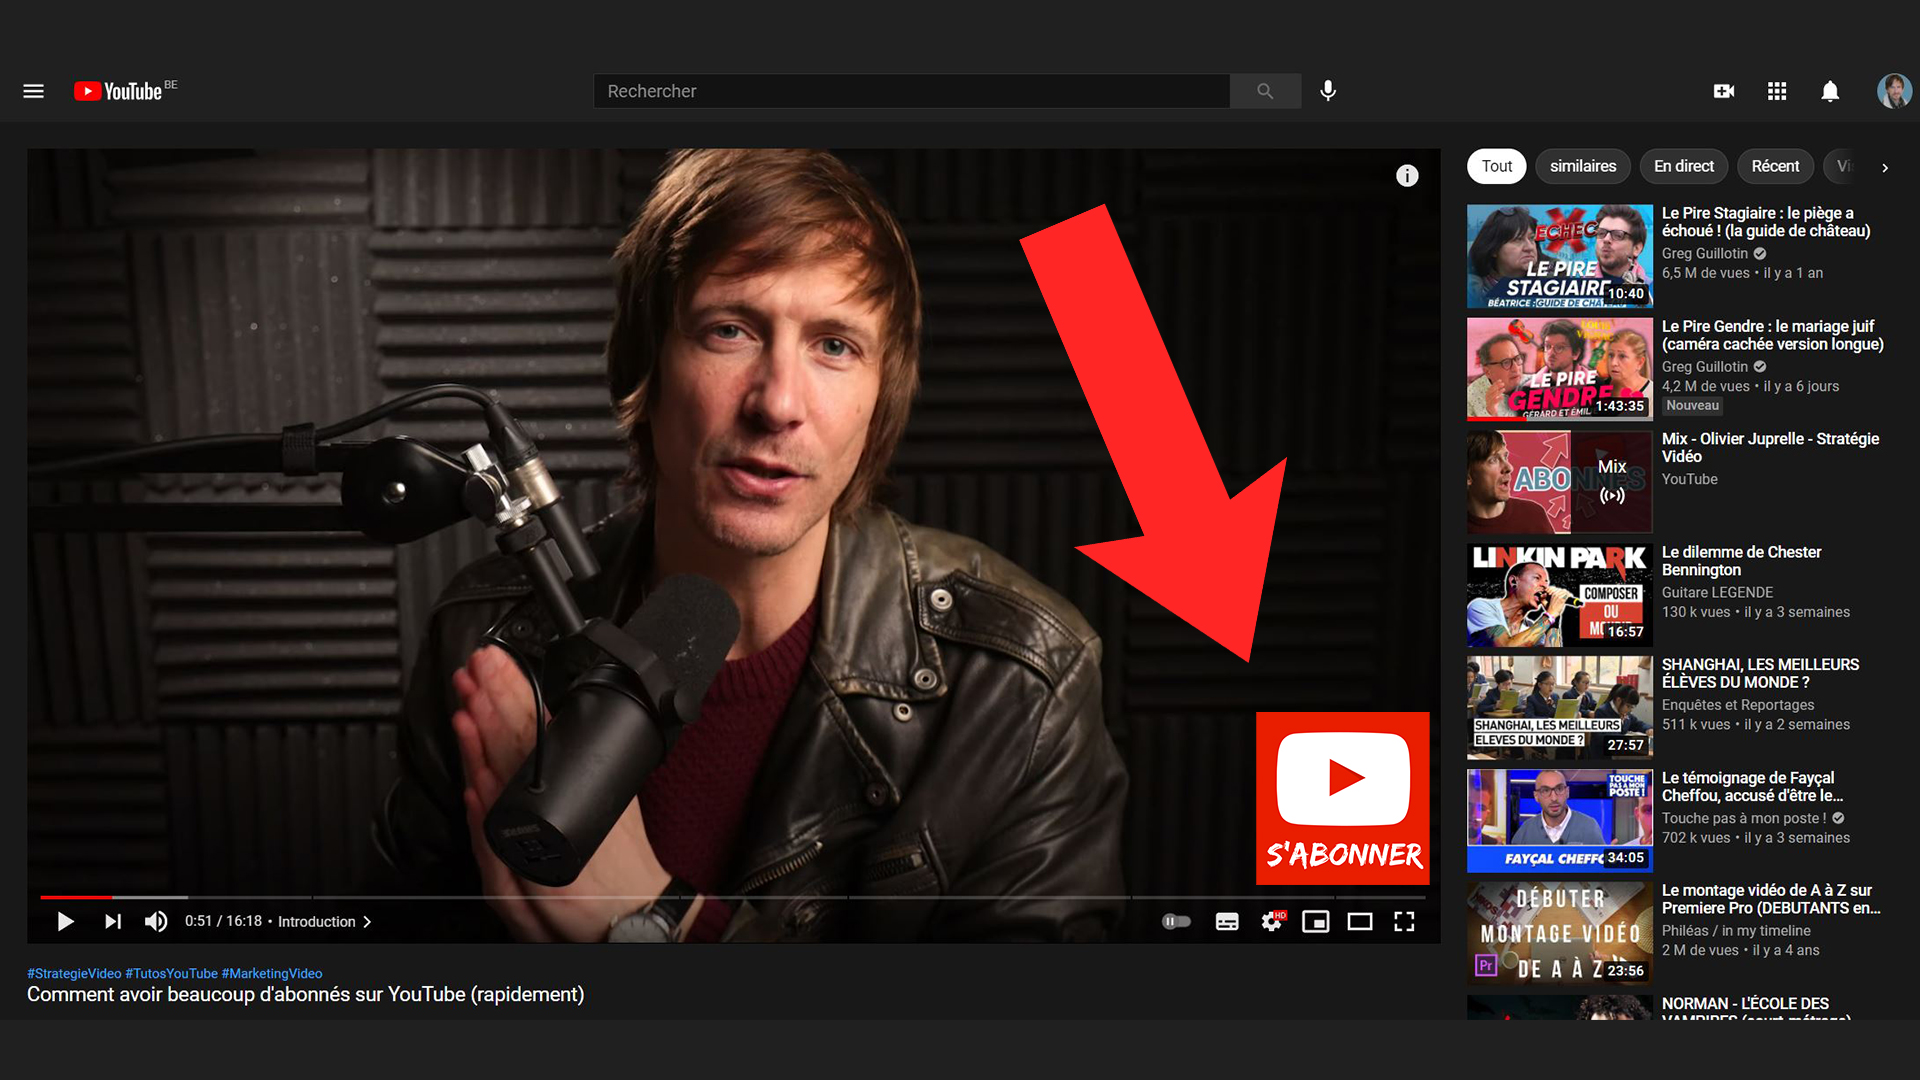Open the create video camera icon
The width and height of the screenshot is (1920, 1080).
coord(1724,91)
